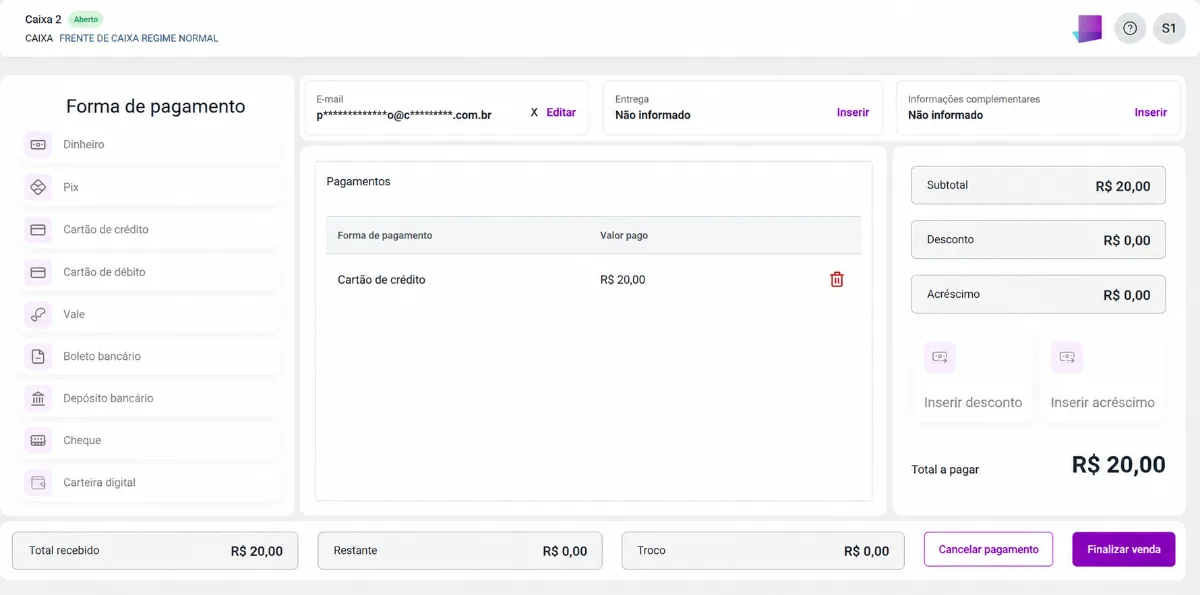1200x595 pixels.
Task: Click the Carteira digital wallet icon
Action: pos(38,482)
